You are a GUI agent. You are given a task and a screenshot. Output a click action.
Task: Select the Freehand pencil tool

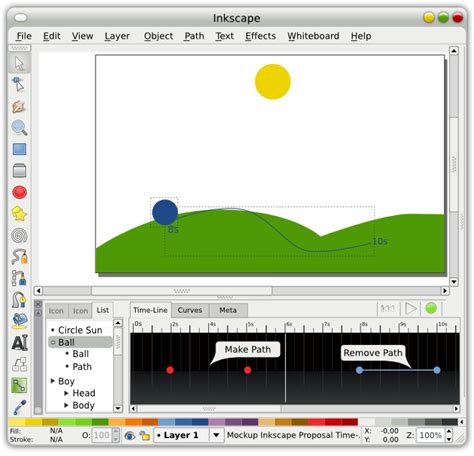coord(19,257)
